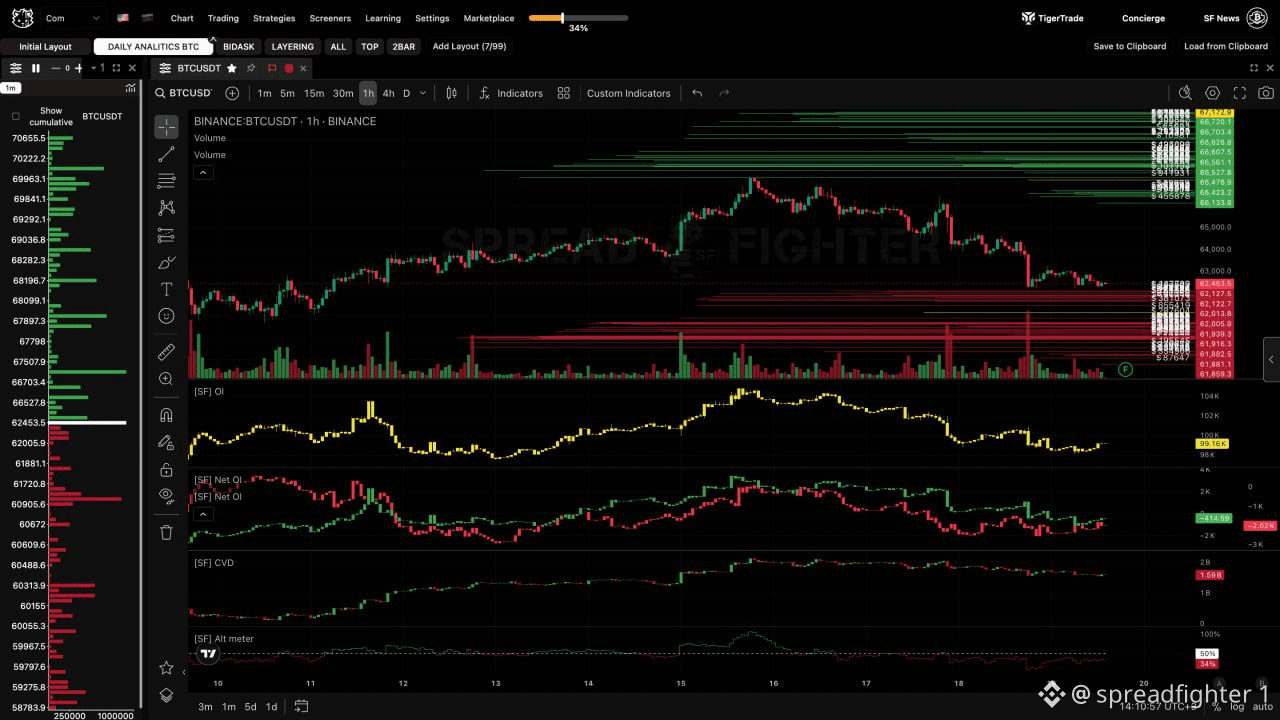Open the Screeners menu

coord(330,18)
